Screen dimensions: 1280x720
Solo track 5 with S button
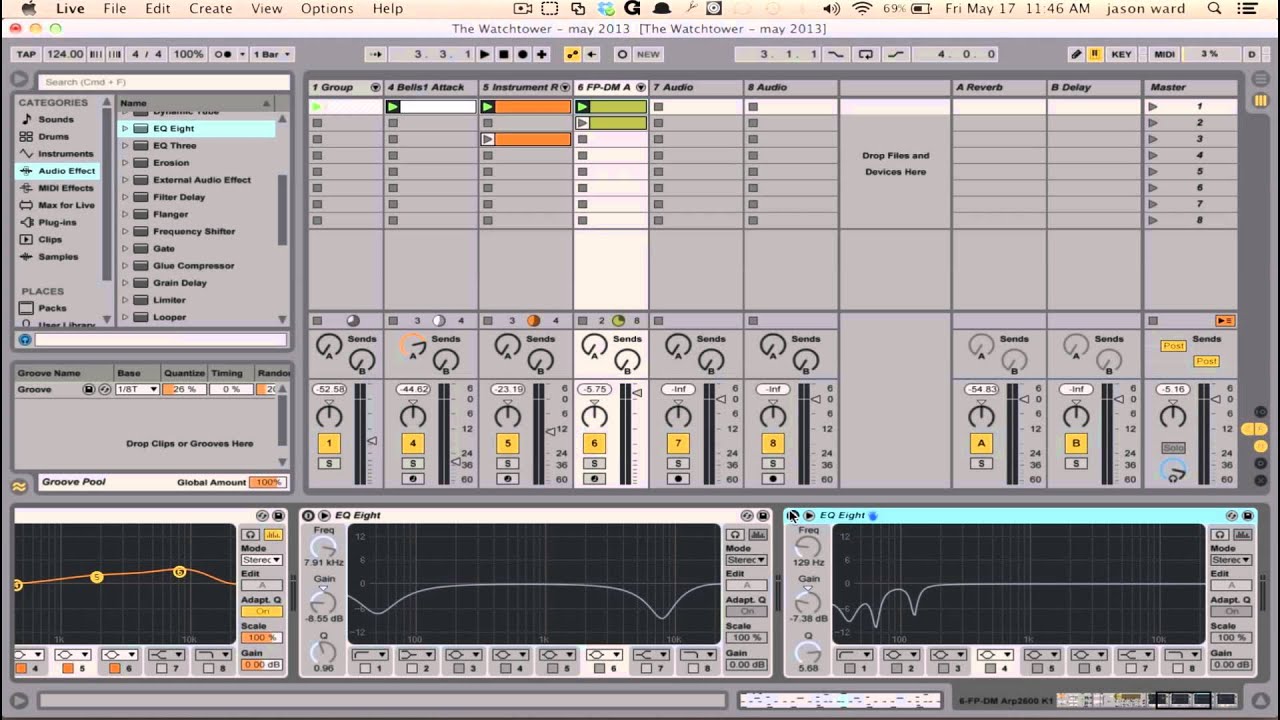(507, 463)
